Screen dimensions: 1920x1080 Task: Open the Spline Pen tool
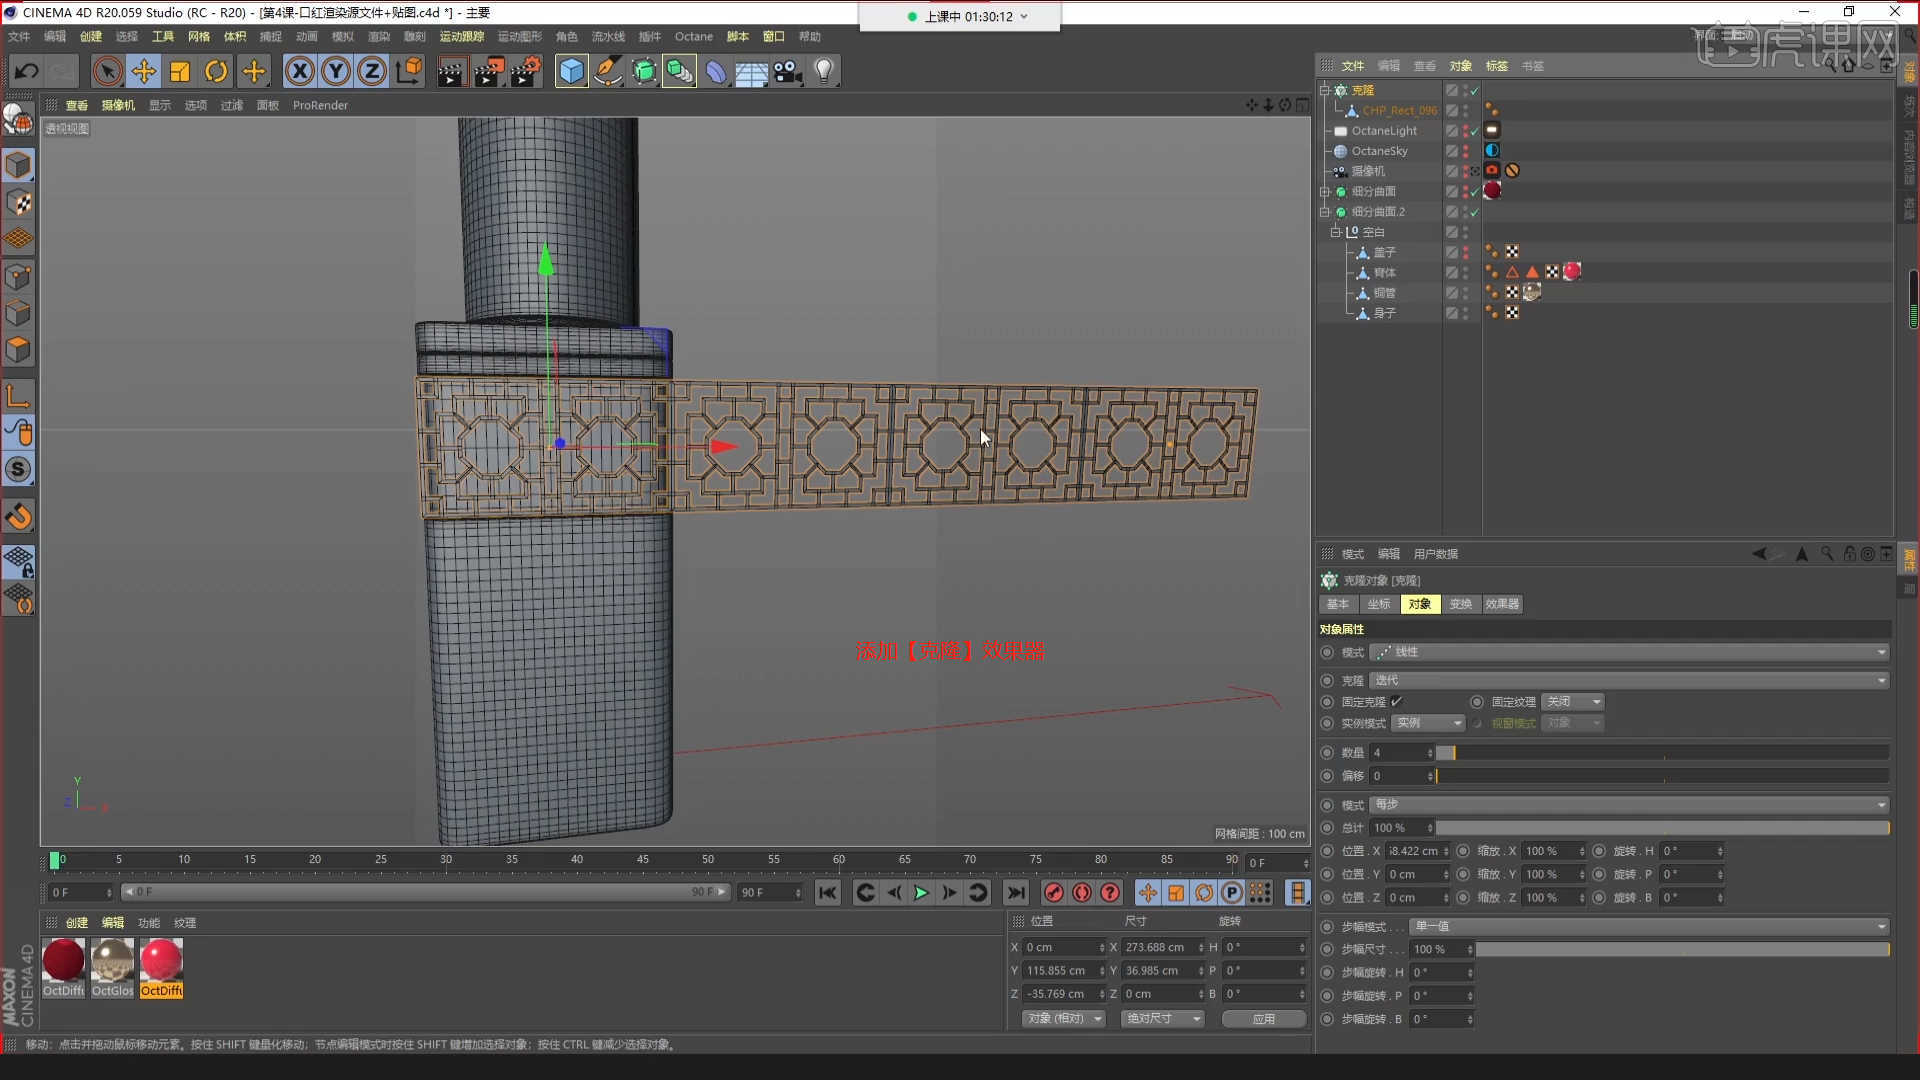[x=607, y=71]
